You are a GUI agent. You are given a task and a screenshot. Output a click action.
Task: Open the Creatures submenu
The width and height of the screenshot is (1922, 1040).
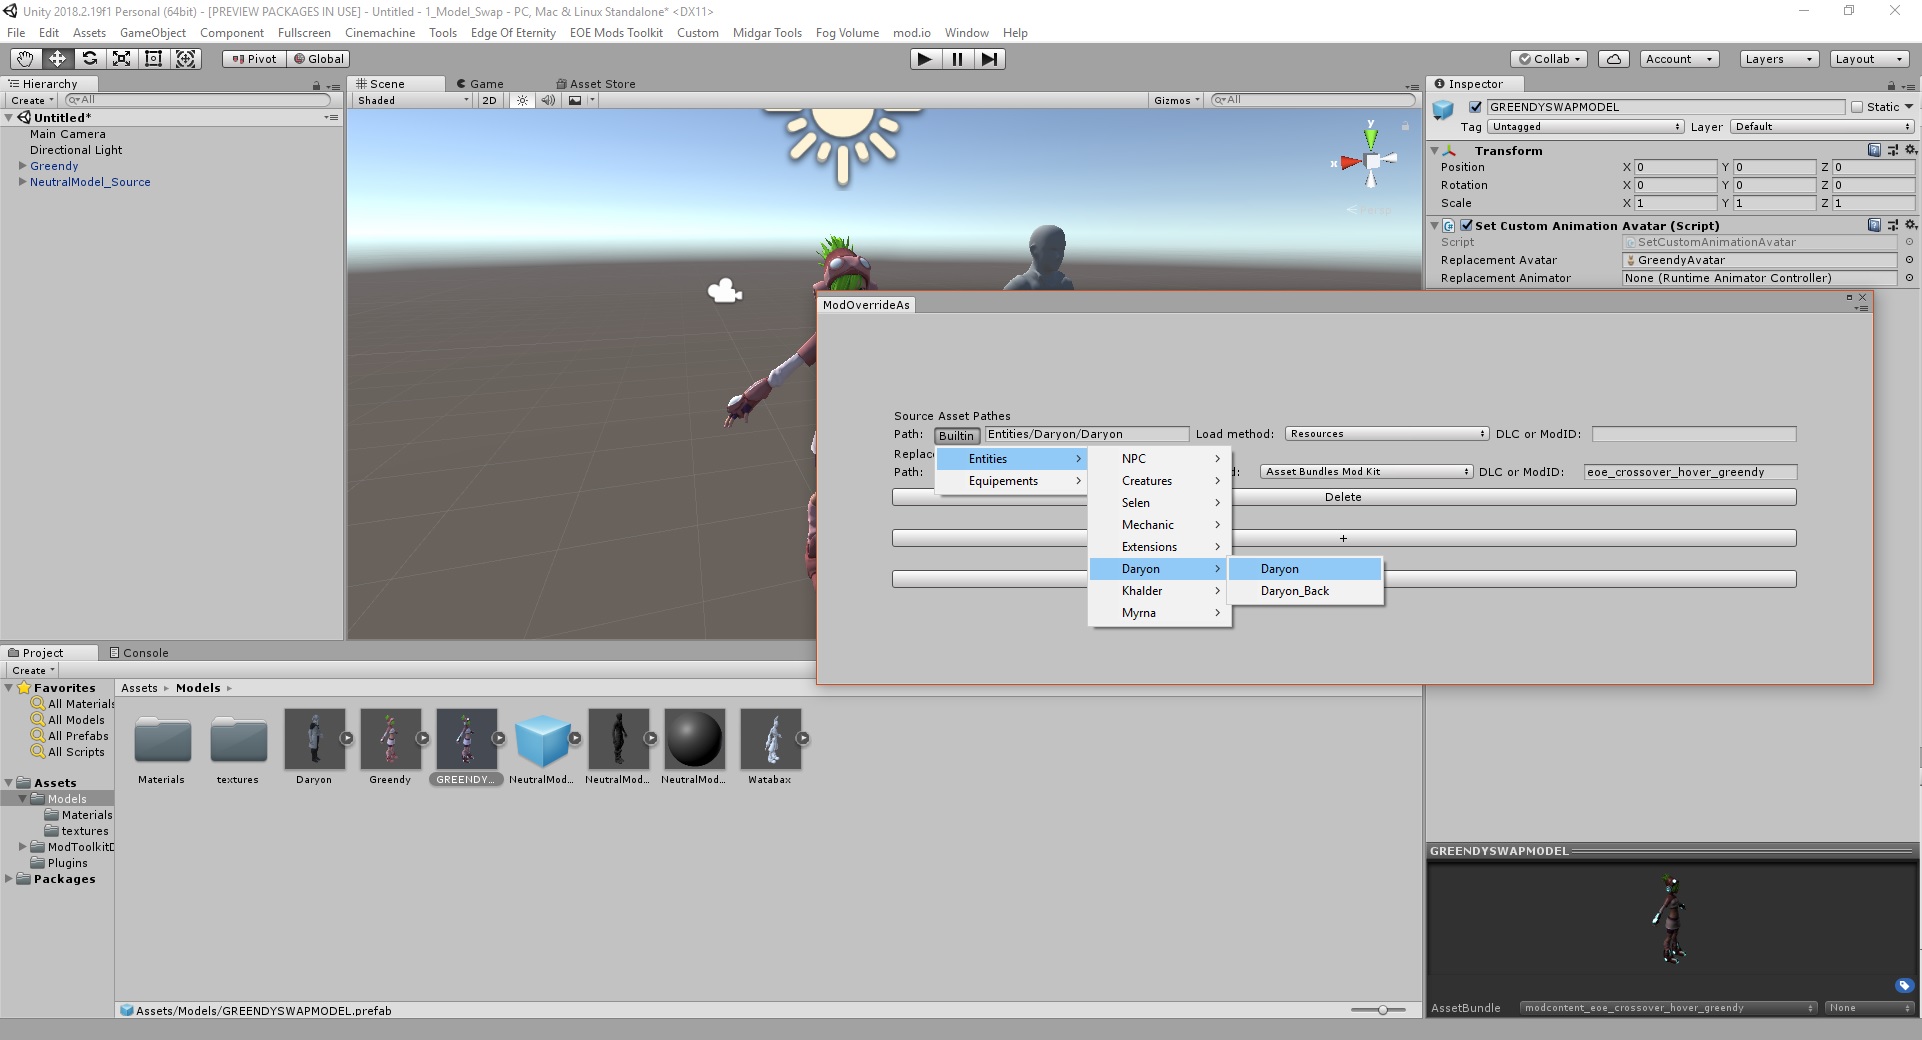[x=1160, y=481]
